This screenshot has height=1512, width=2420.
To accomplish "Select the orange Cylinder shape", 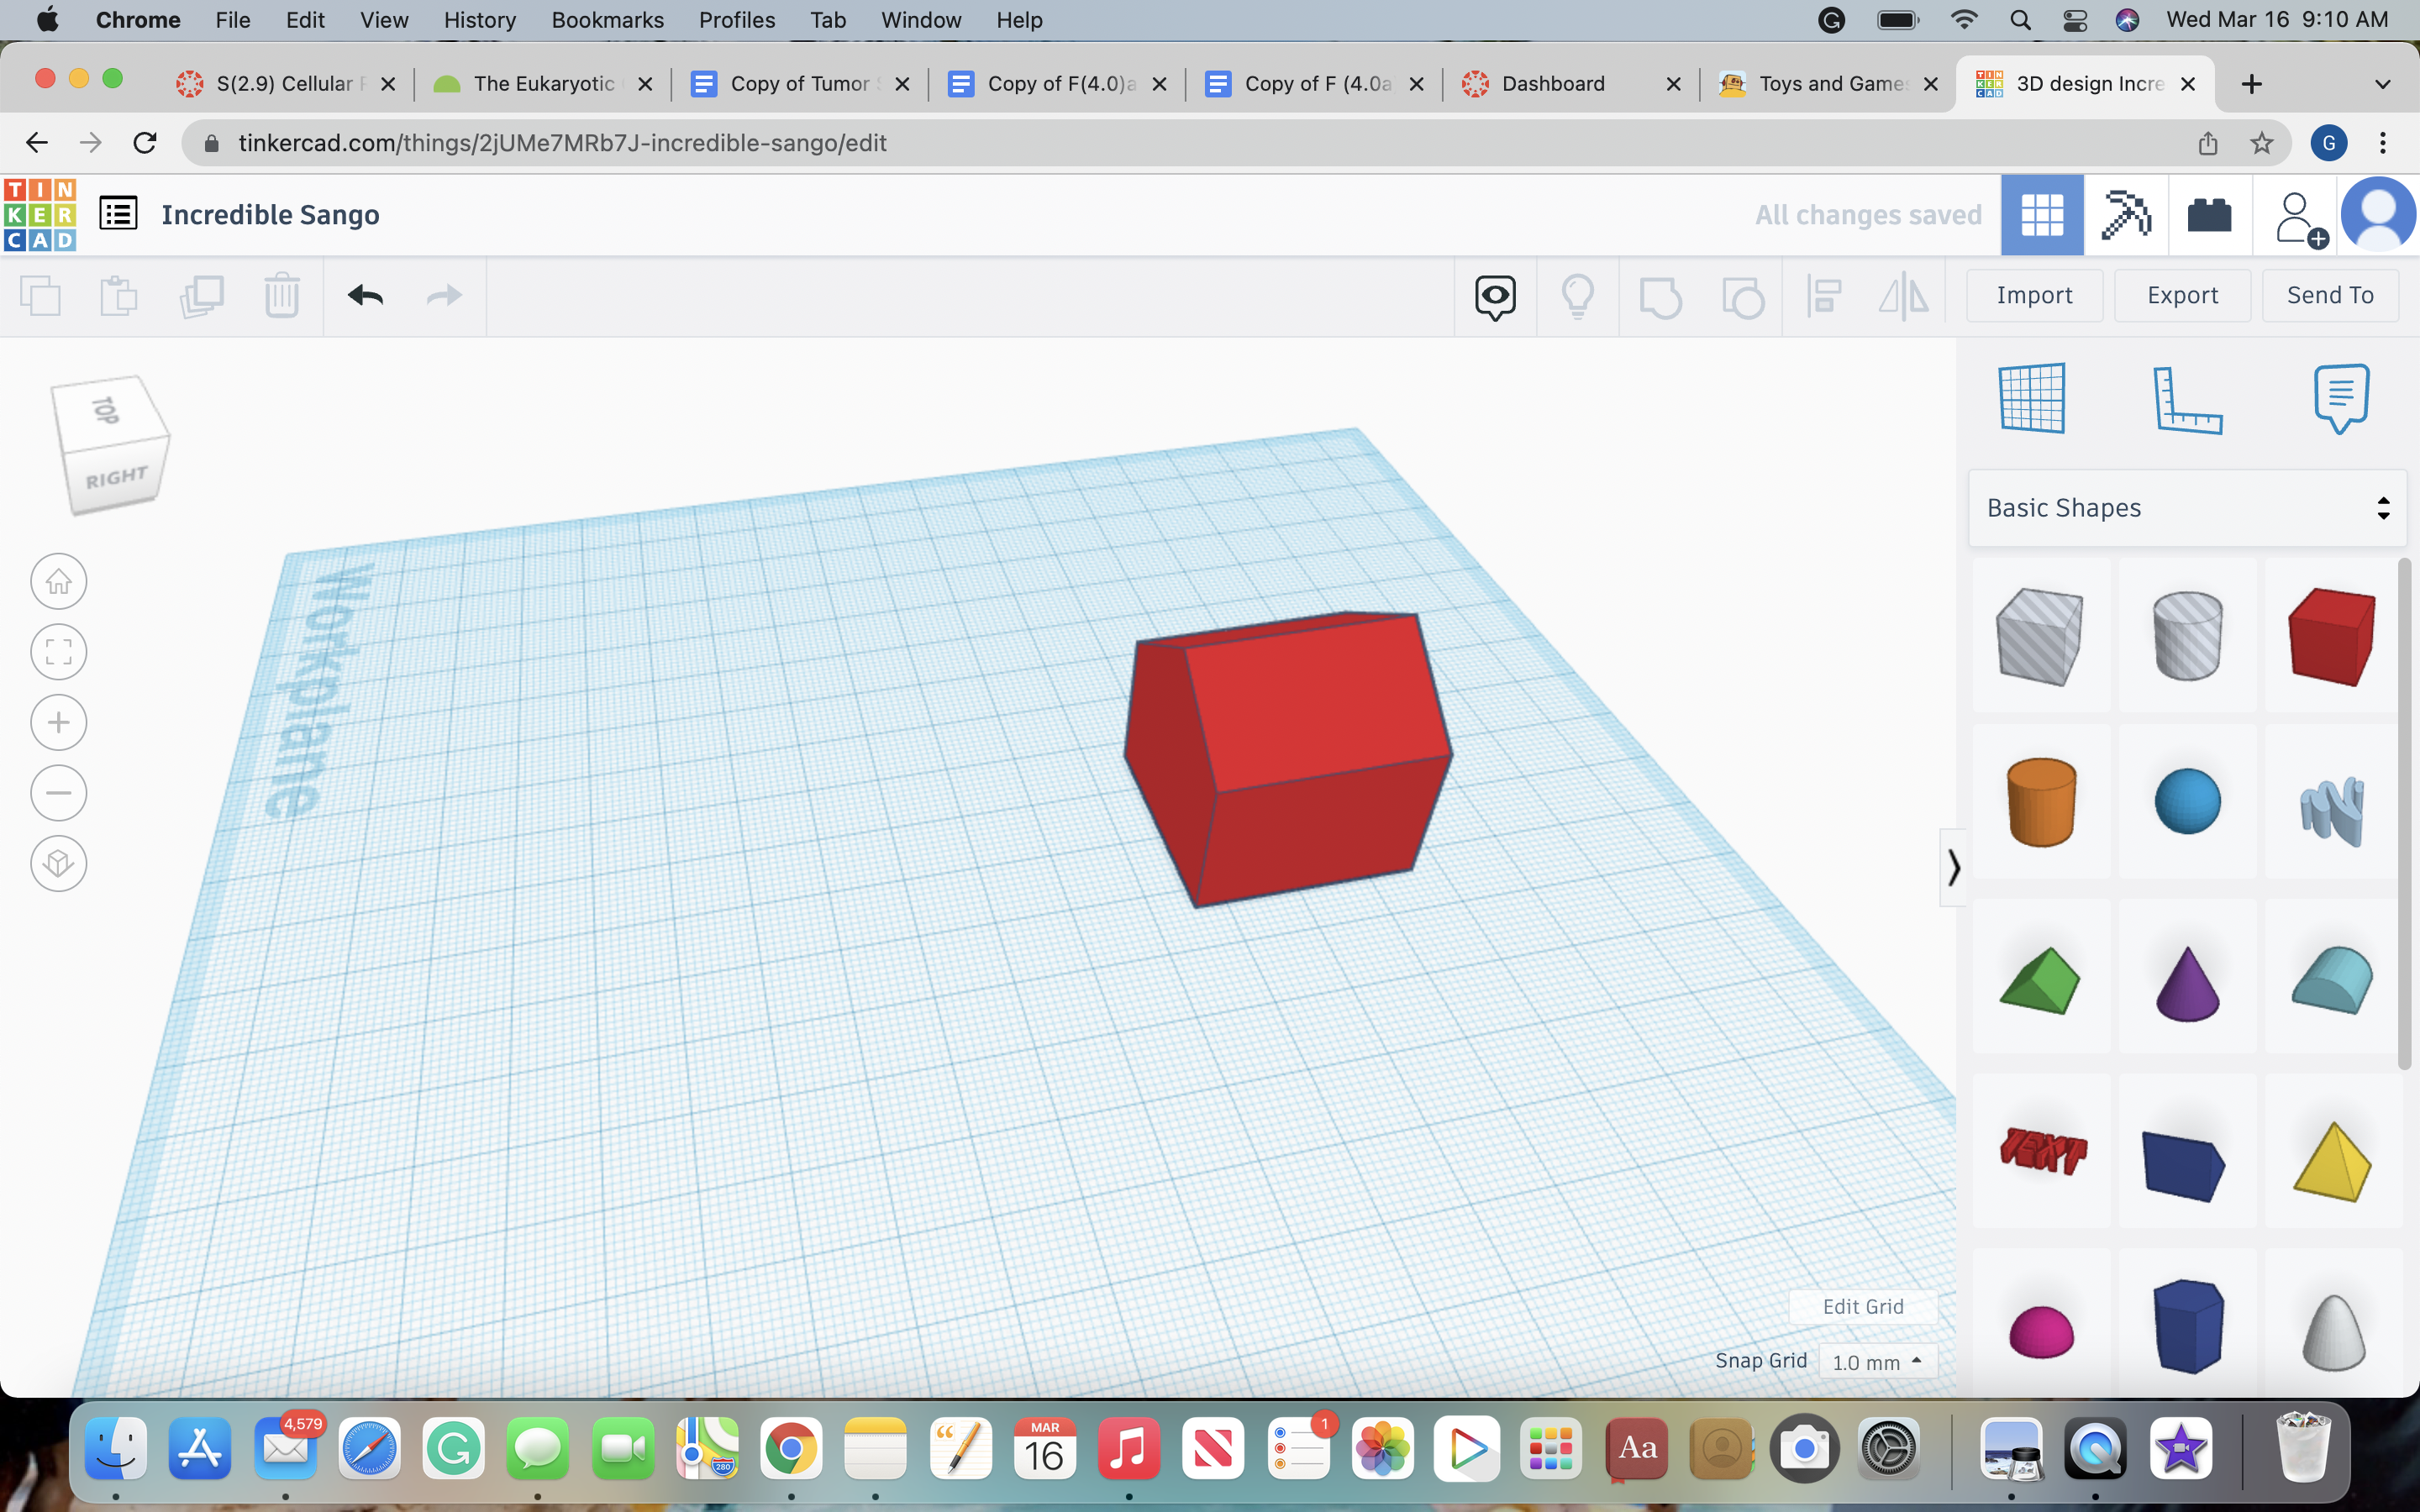I will pos(2040,802).
